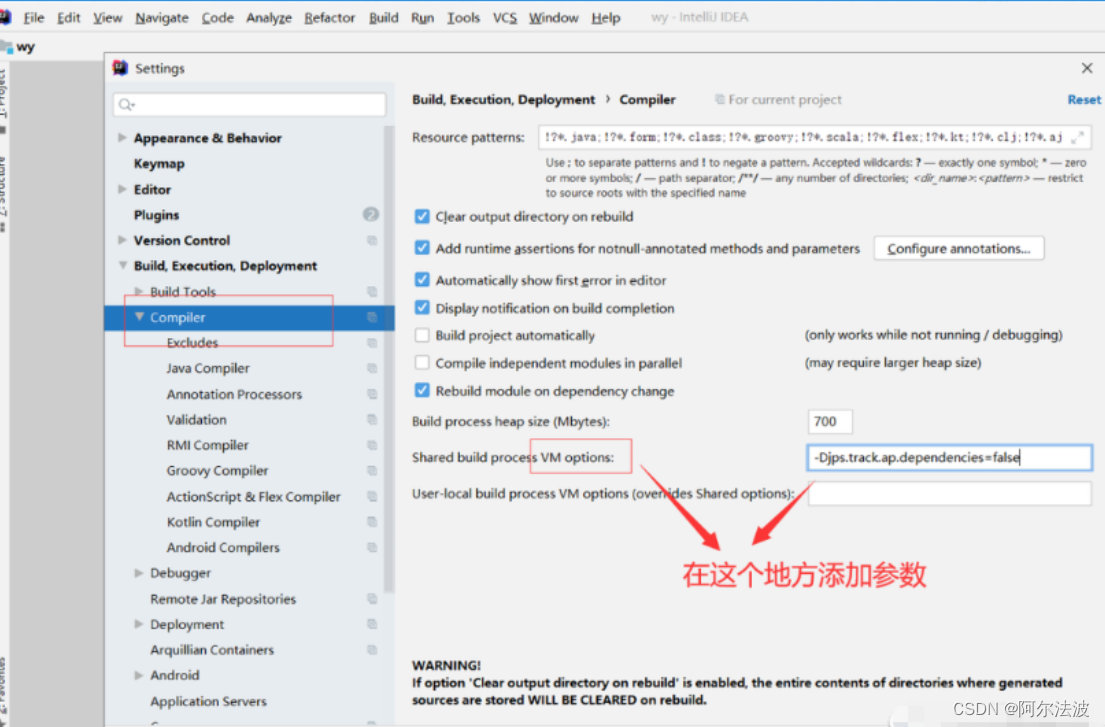Expand Build Tools node
Screen dimensions: 1105x727
tap(139, 291)
